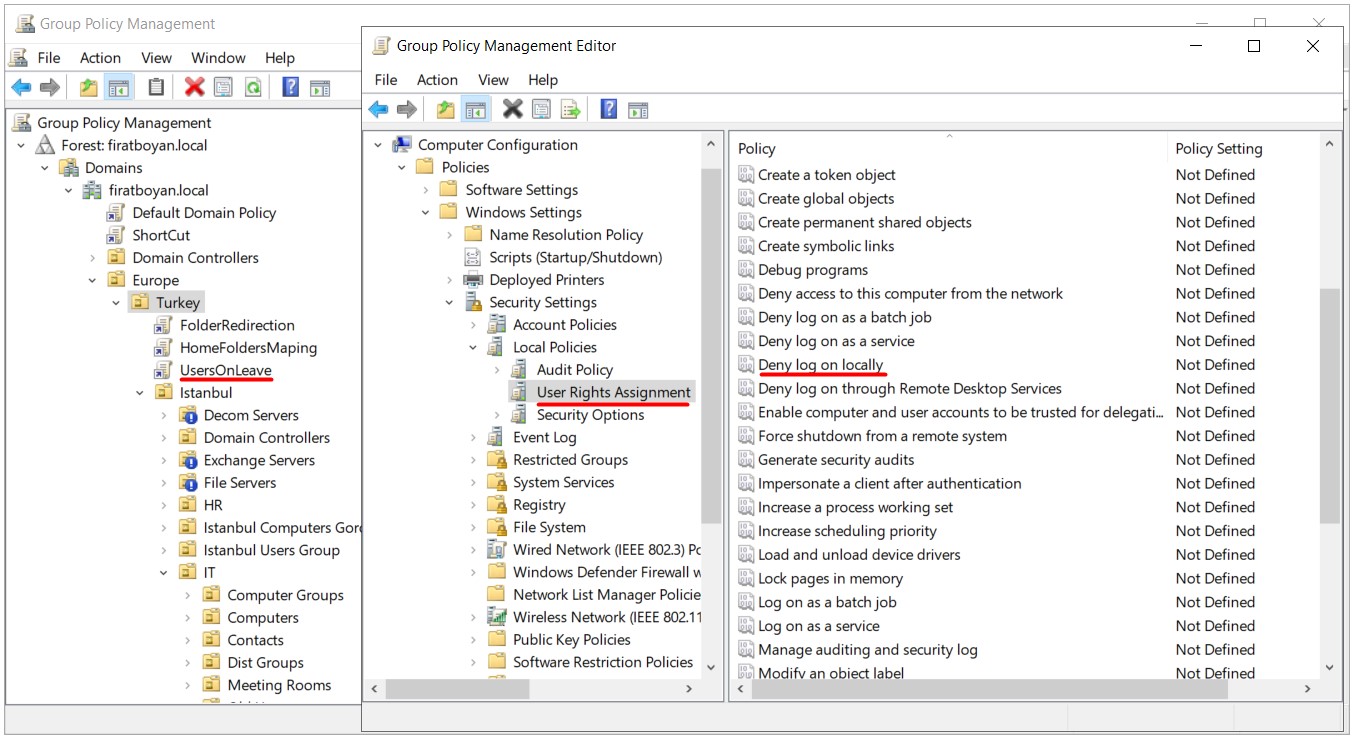Click the policy list vertical scrollbar thumb
The image size is (1356, 739).
click(1329, 405)
